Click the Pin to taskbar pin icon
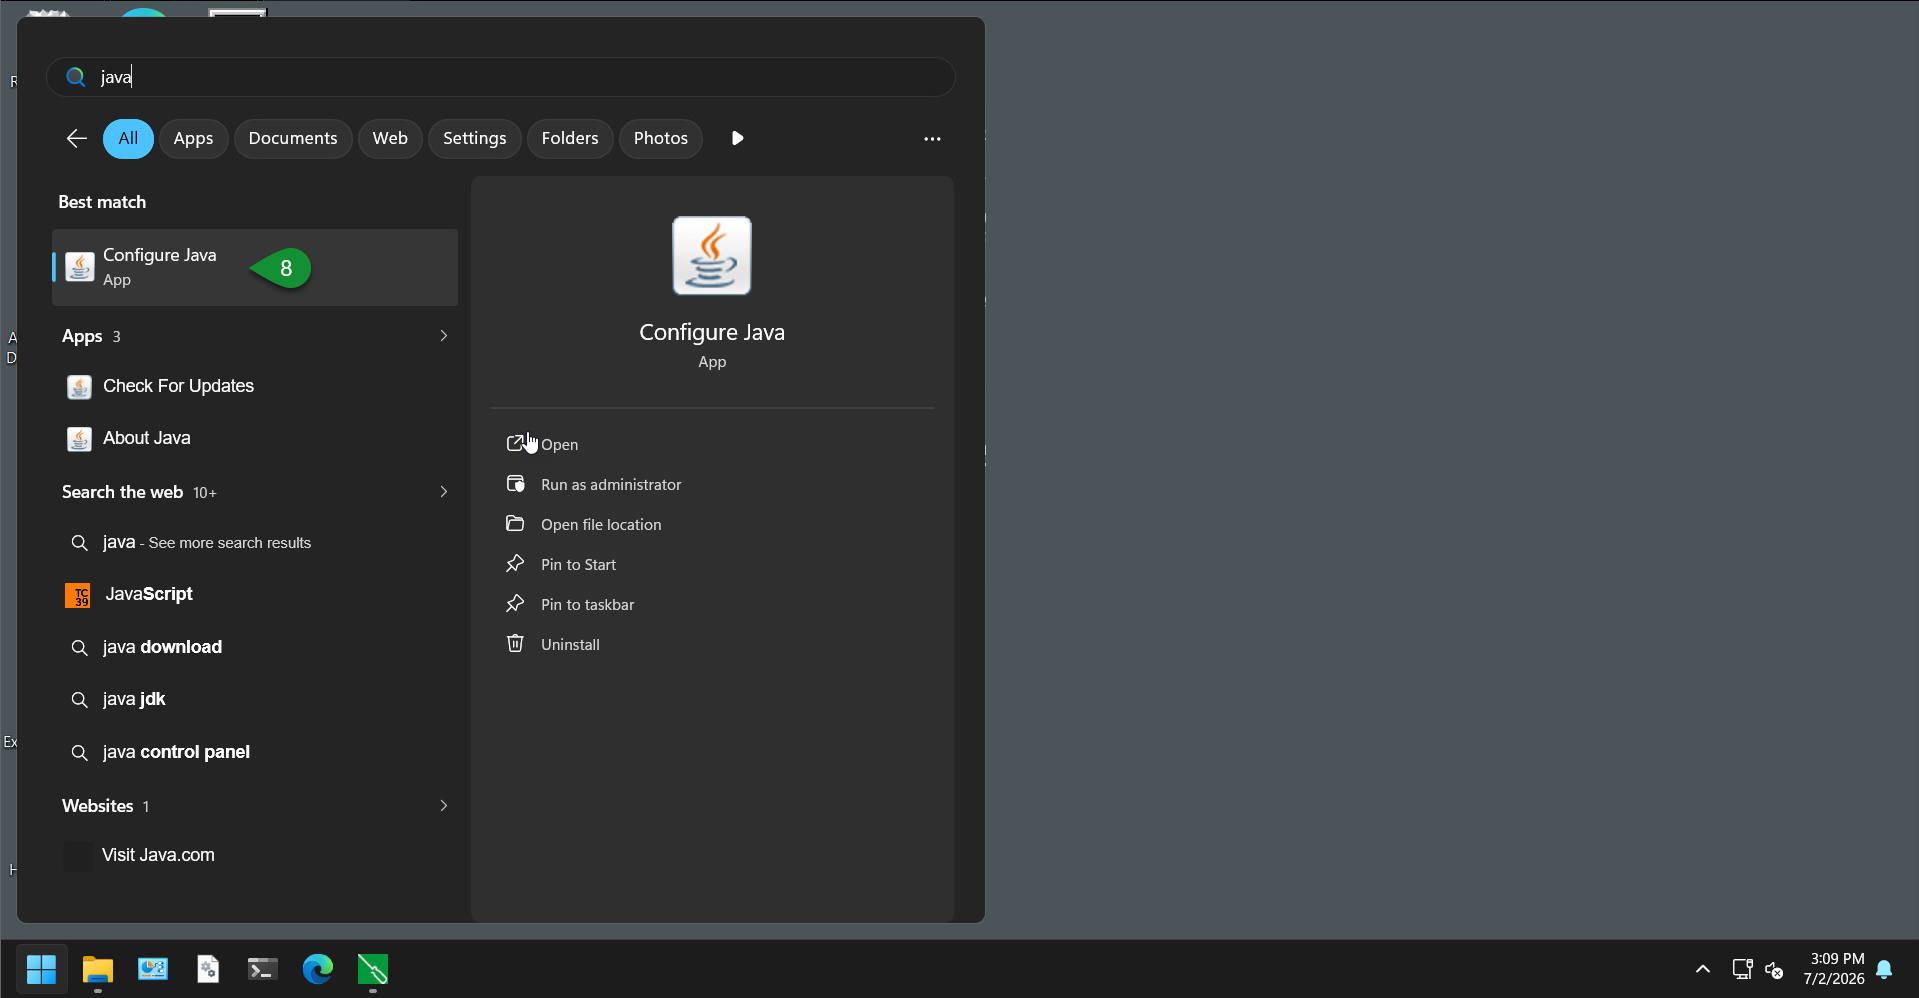This screenshot has height=998, width=1919. point(515,604)
